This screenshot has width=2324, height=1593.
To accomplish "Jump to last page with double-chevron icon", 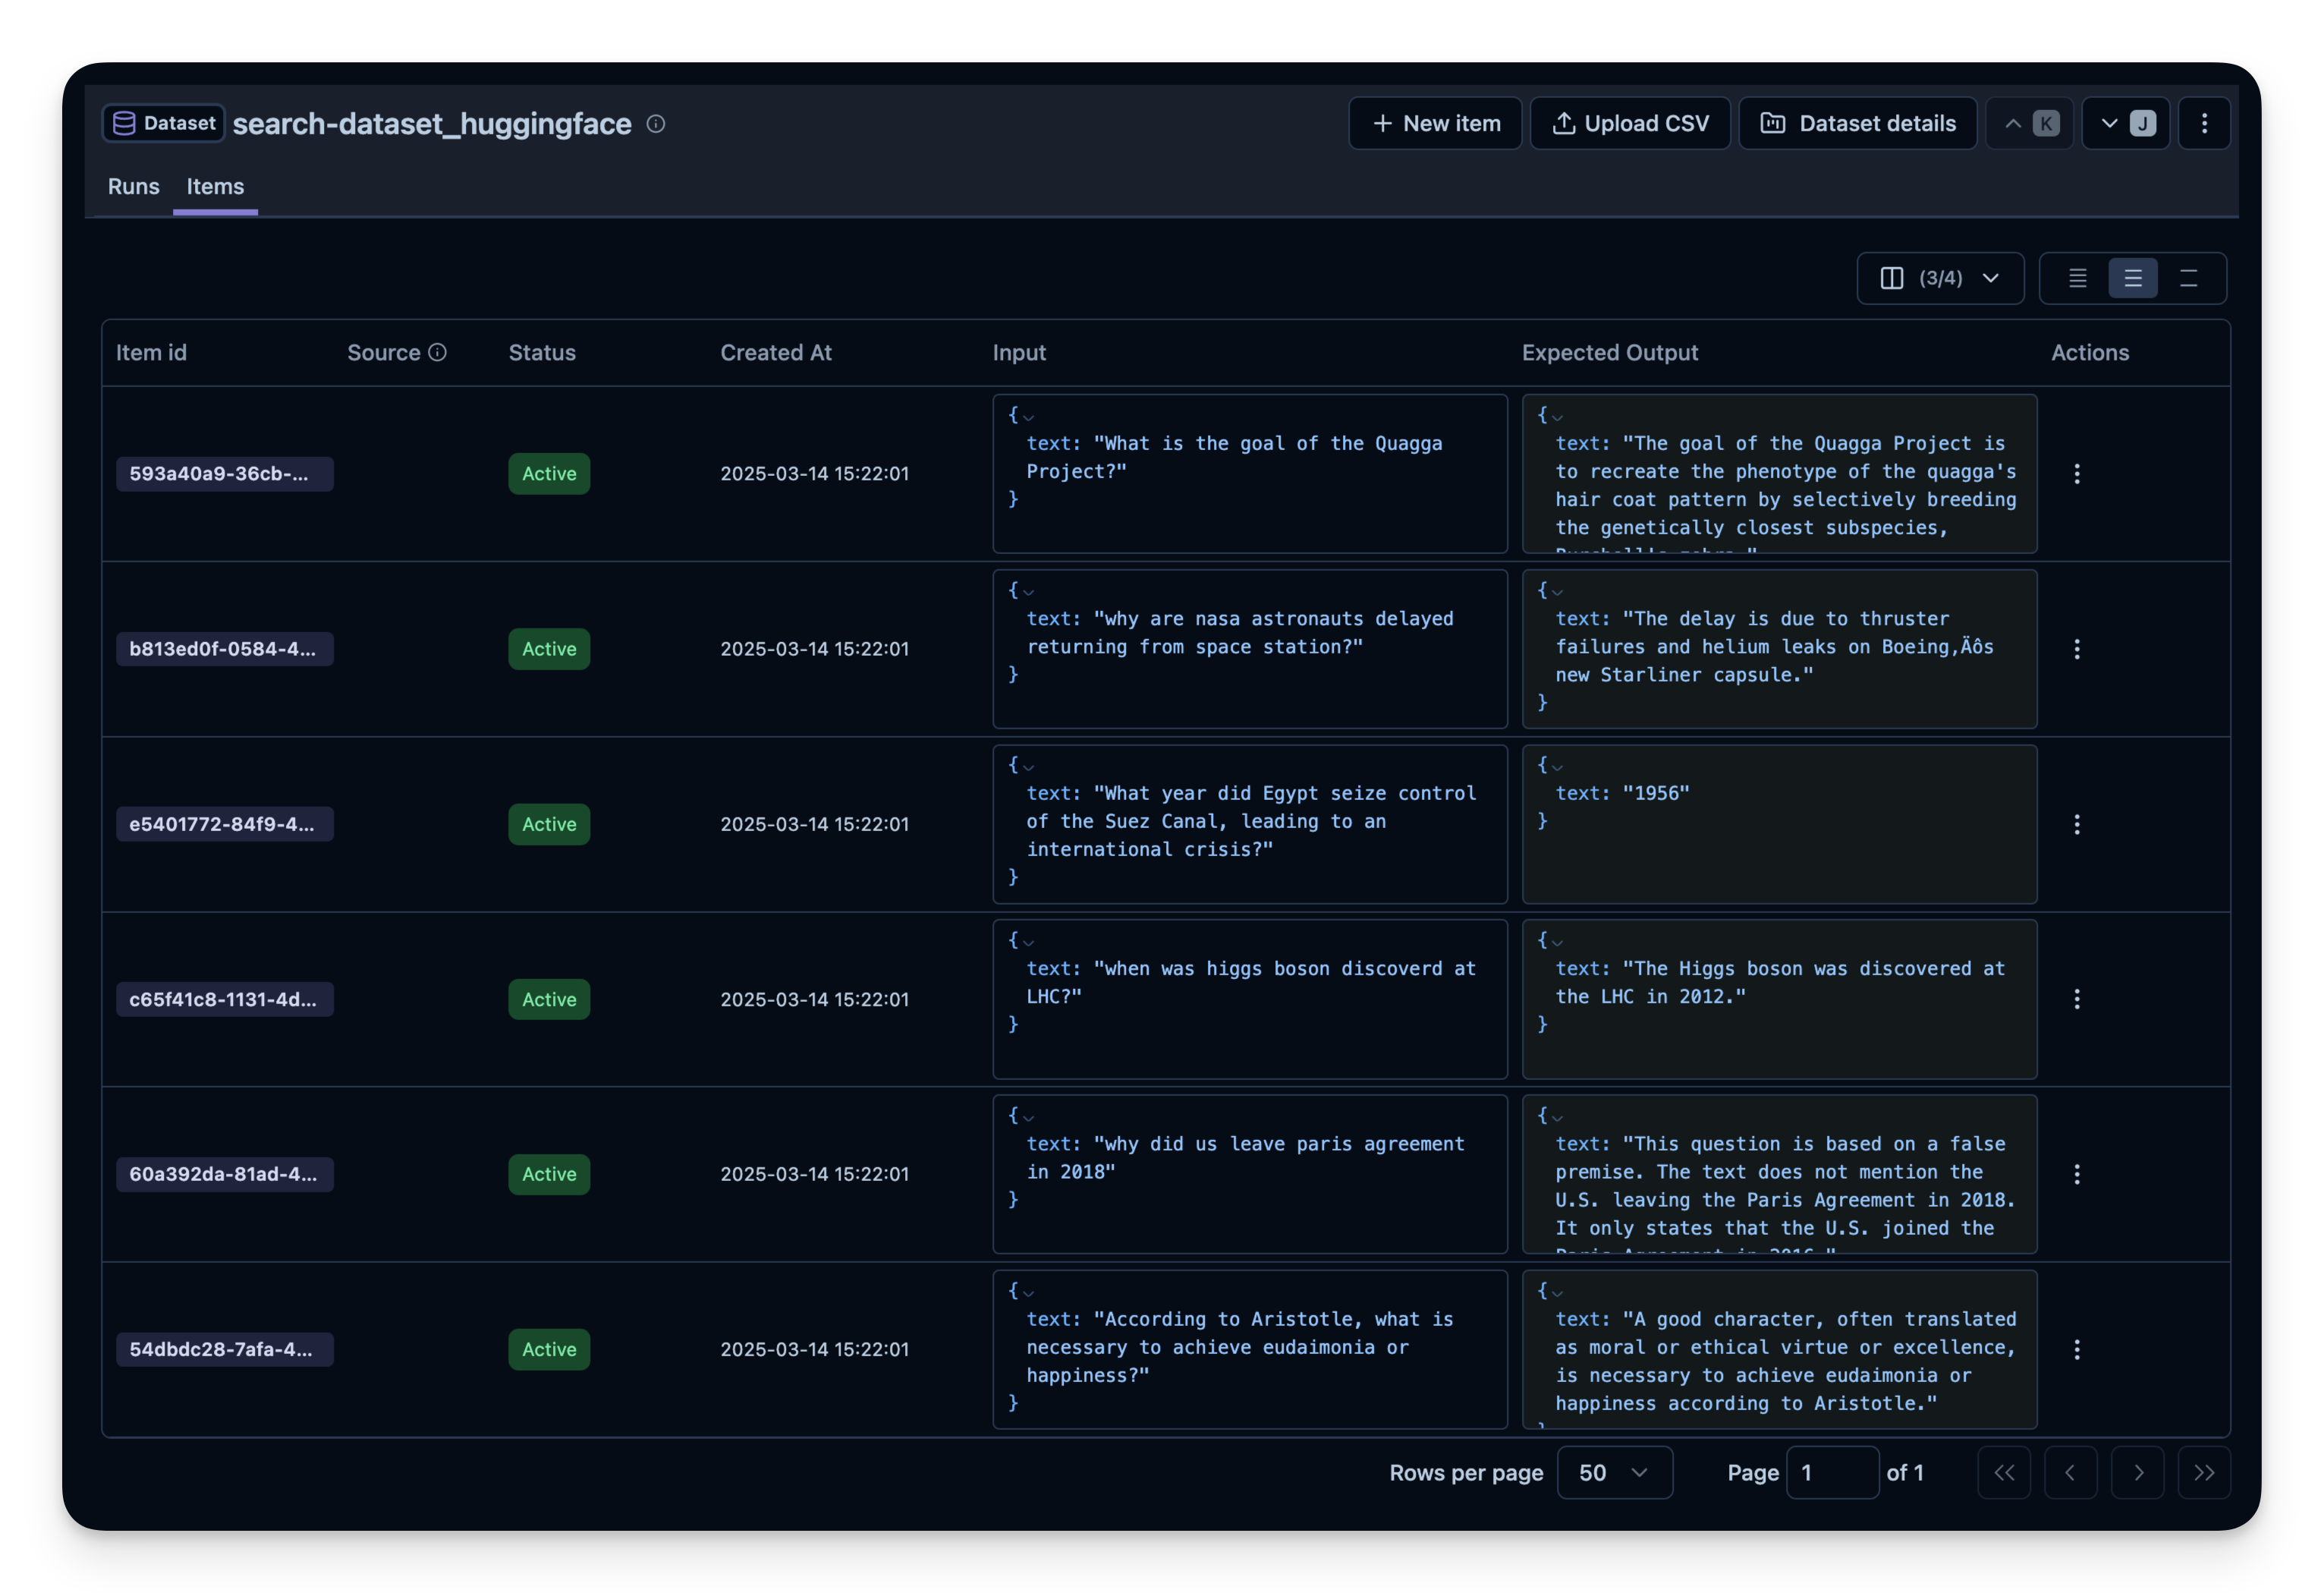I will click(2206, 1472).
